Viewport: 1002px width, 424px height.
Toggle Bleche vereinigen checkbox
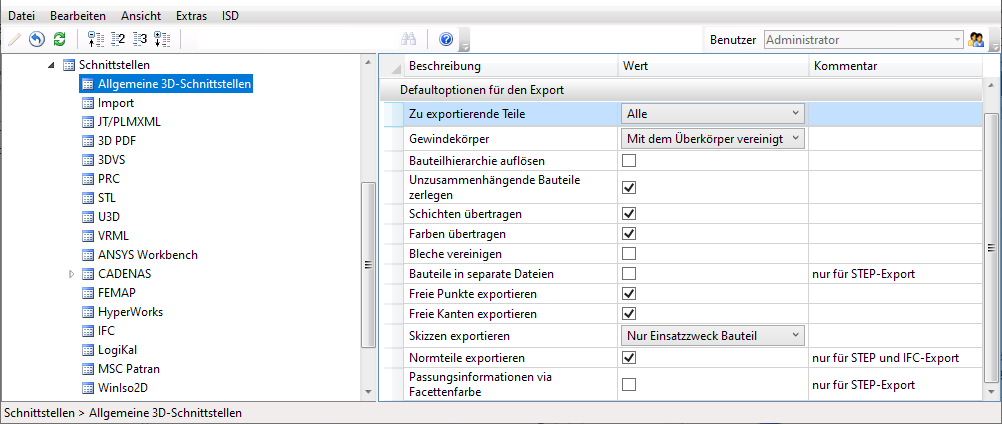(x=629, y=254)
